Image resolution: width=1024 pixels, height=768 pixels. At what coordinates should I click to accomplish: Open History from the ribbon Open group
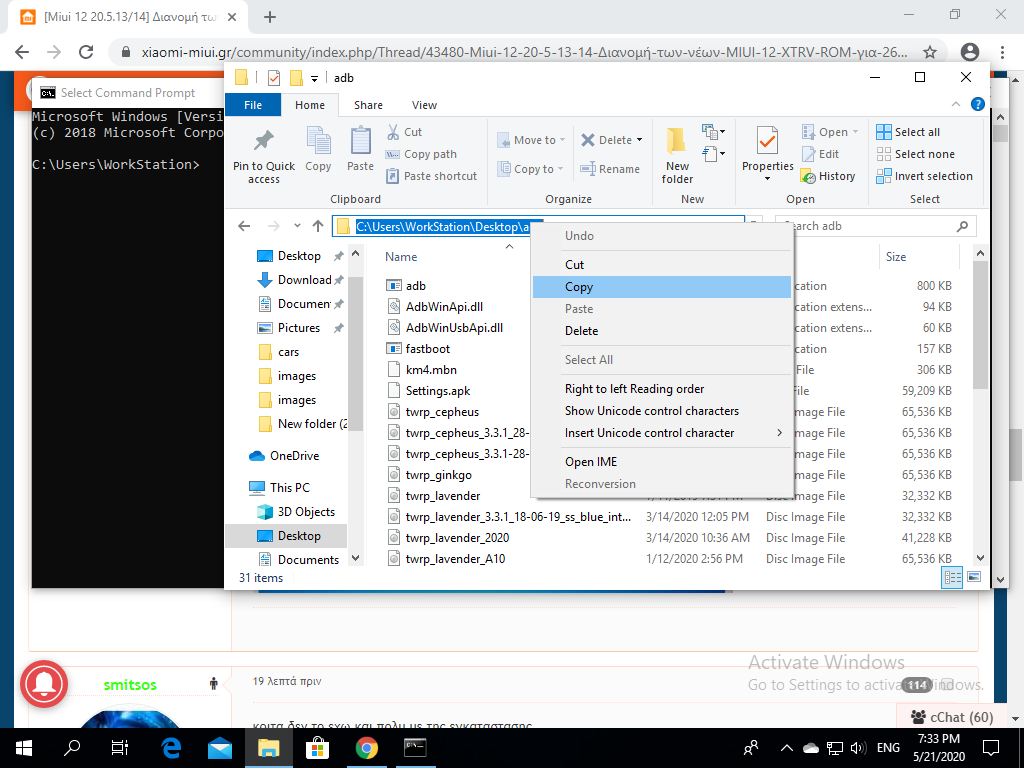[828, 176]
